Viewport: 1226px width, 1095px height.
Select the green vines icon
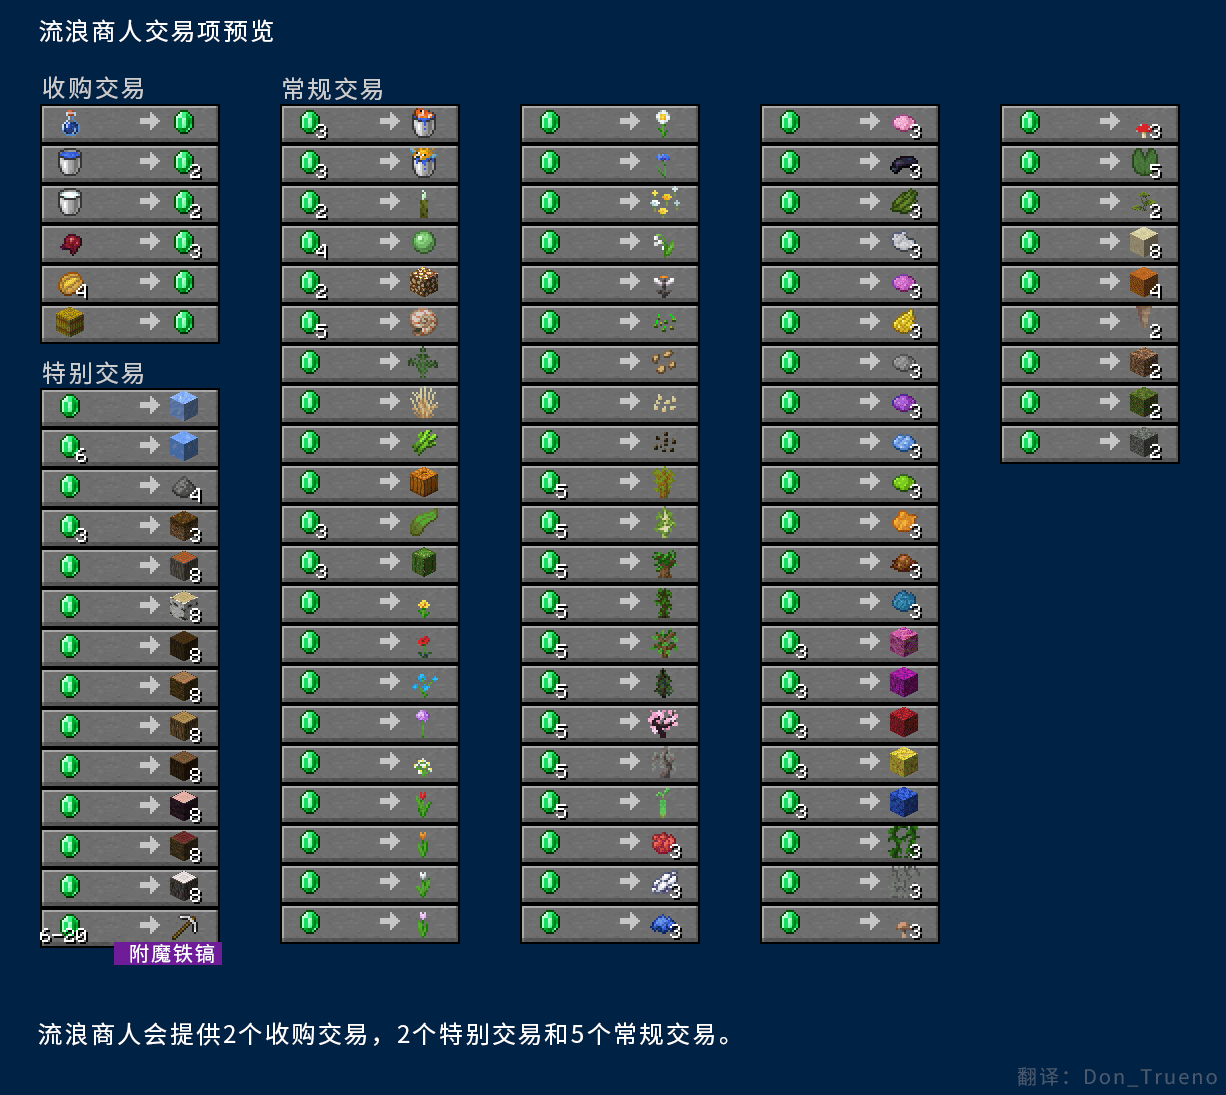click(903, 843)
